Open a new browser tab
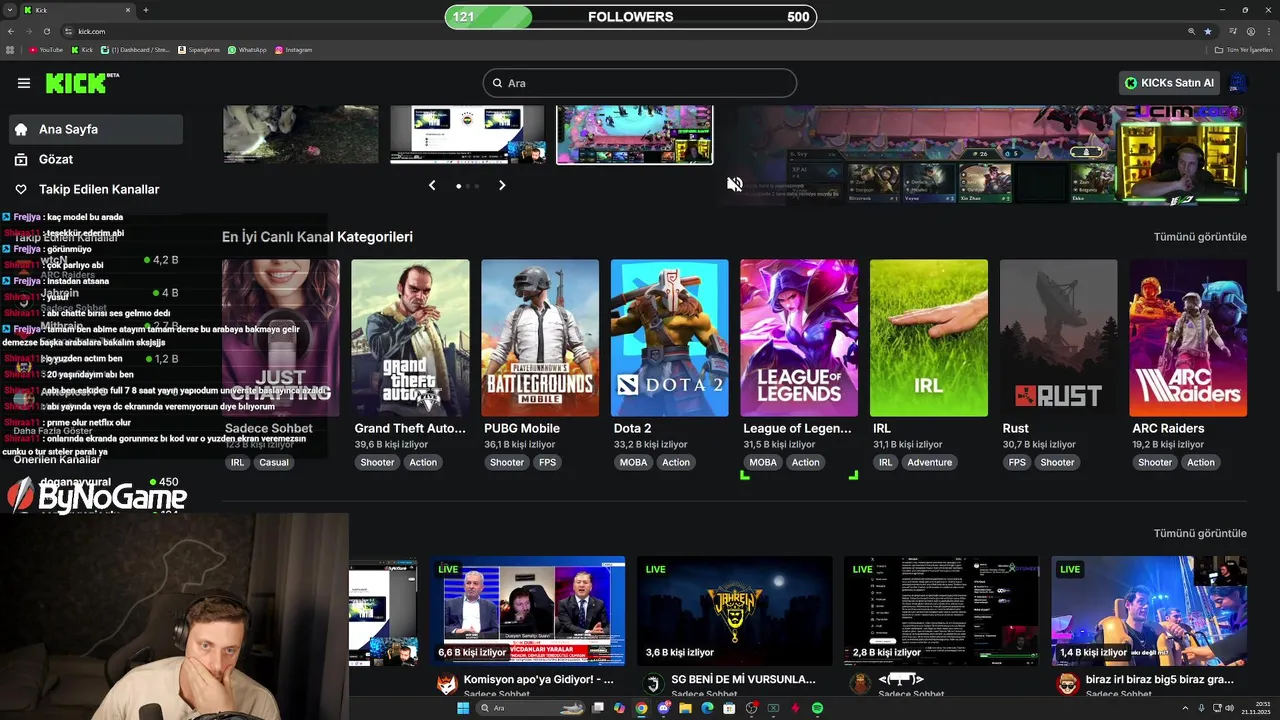 point(146,10)
